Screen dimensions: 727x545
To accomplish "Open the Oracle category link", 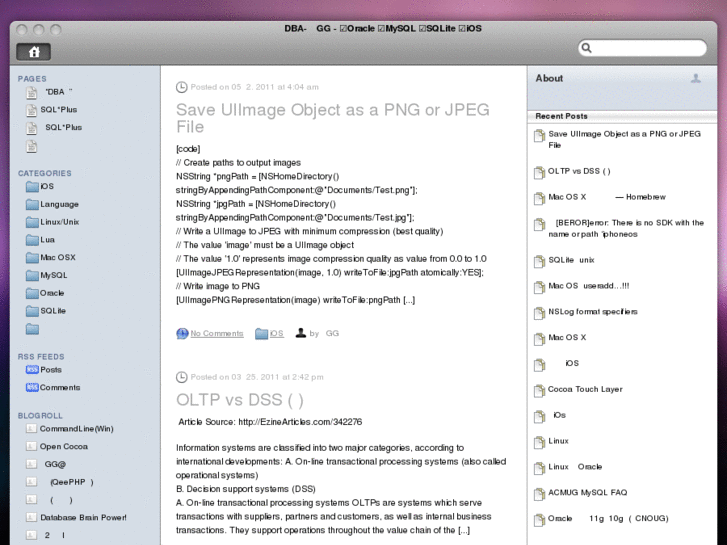I will pyautogui.click(x=51, y=293).
